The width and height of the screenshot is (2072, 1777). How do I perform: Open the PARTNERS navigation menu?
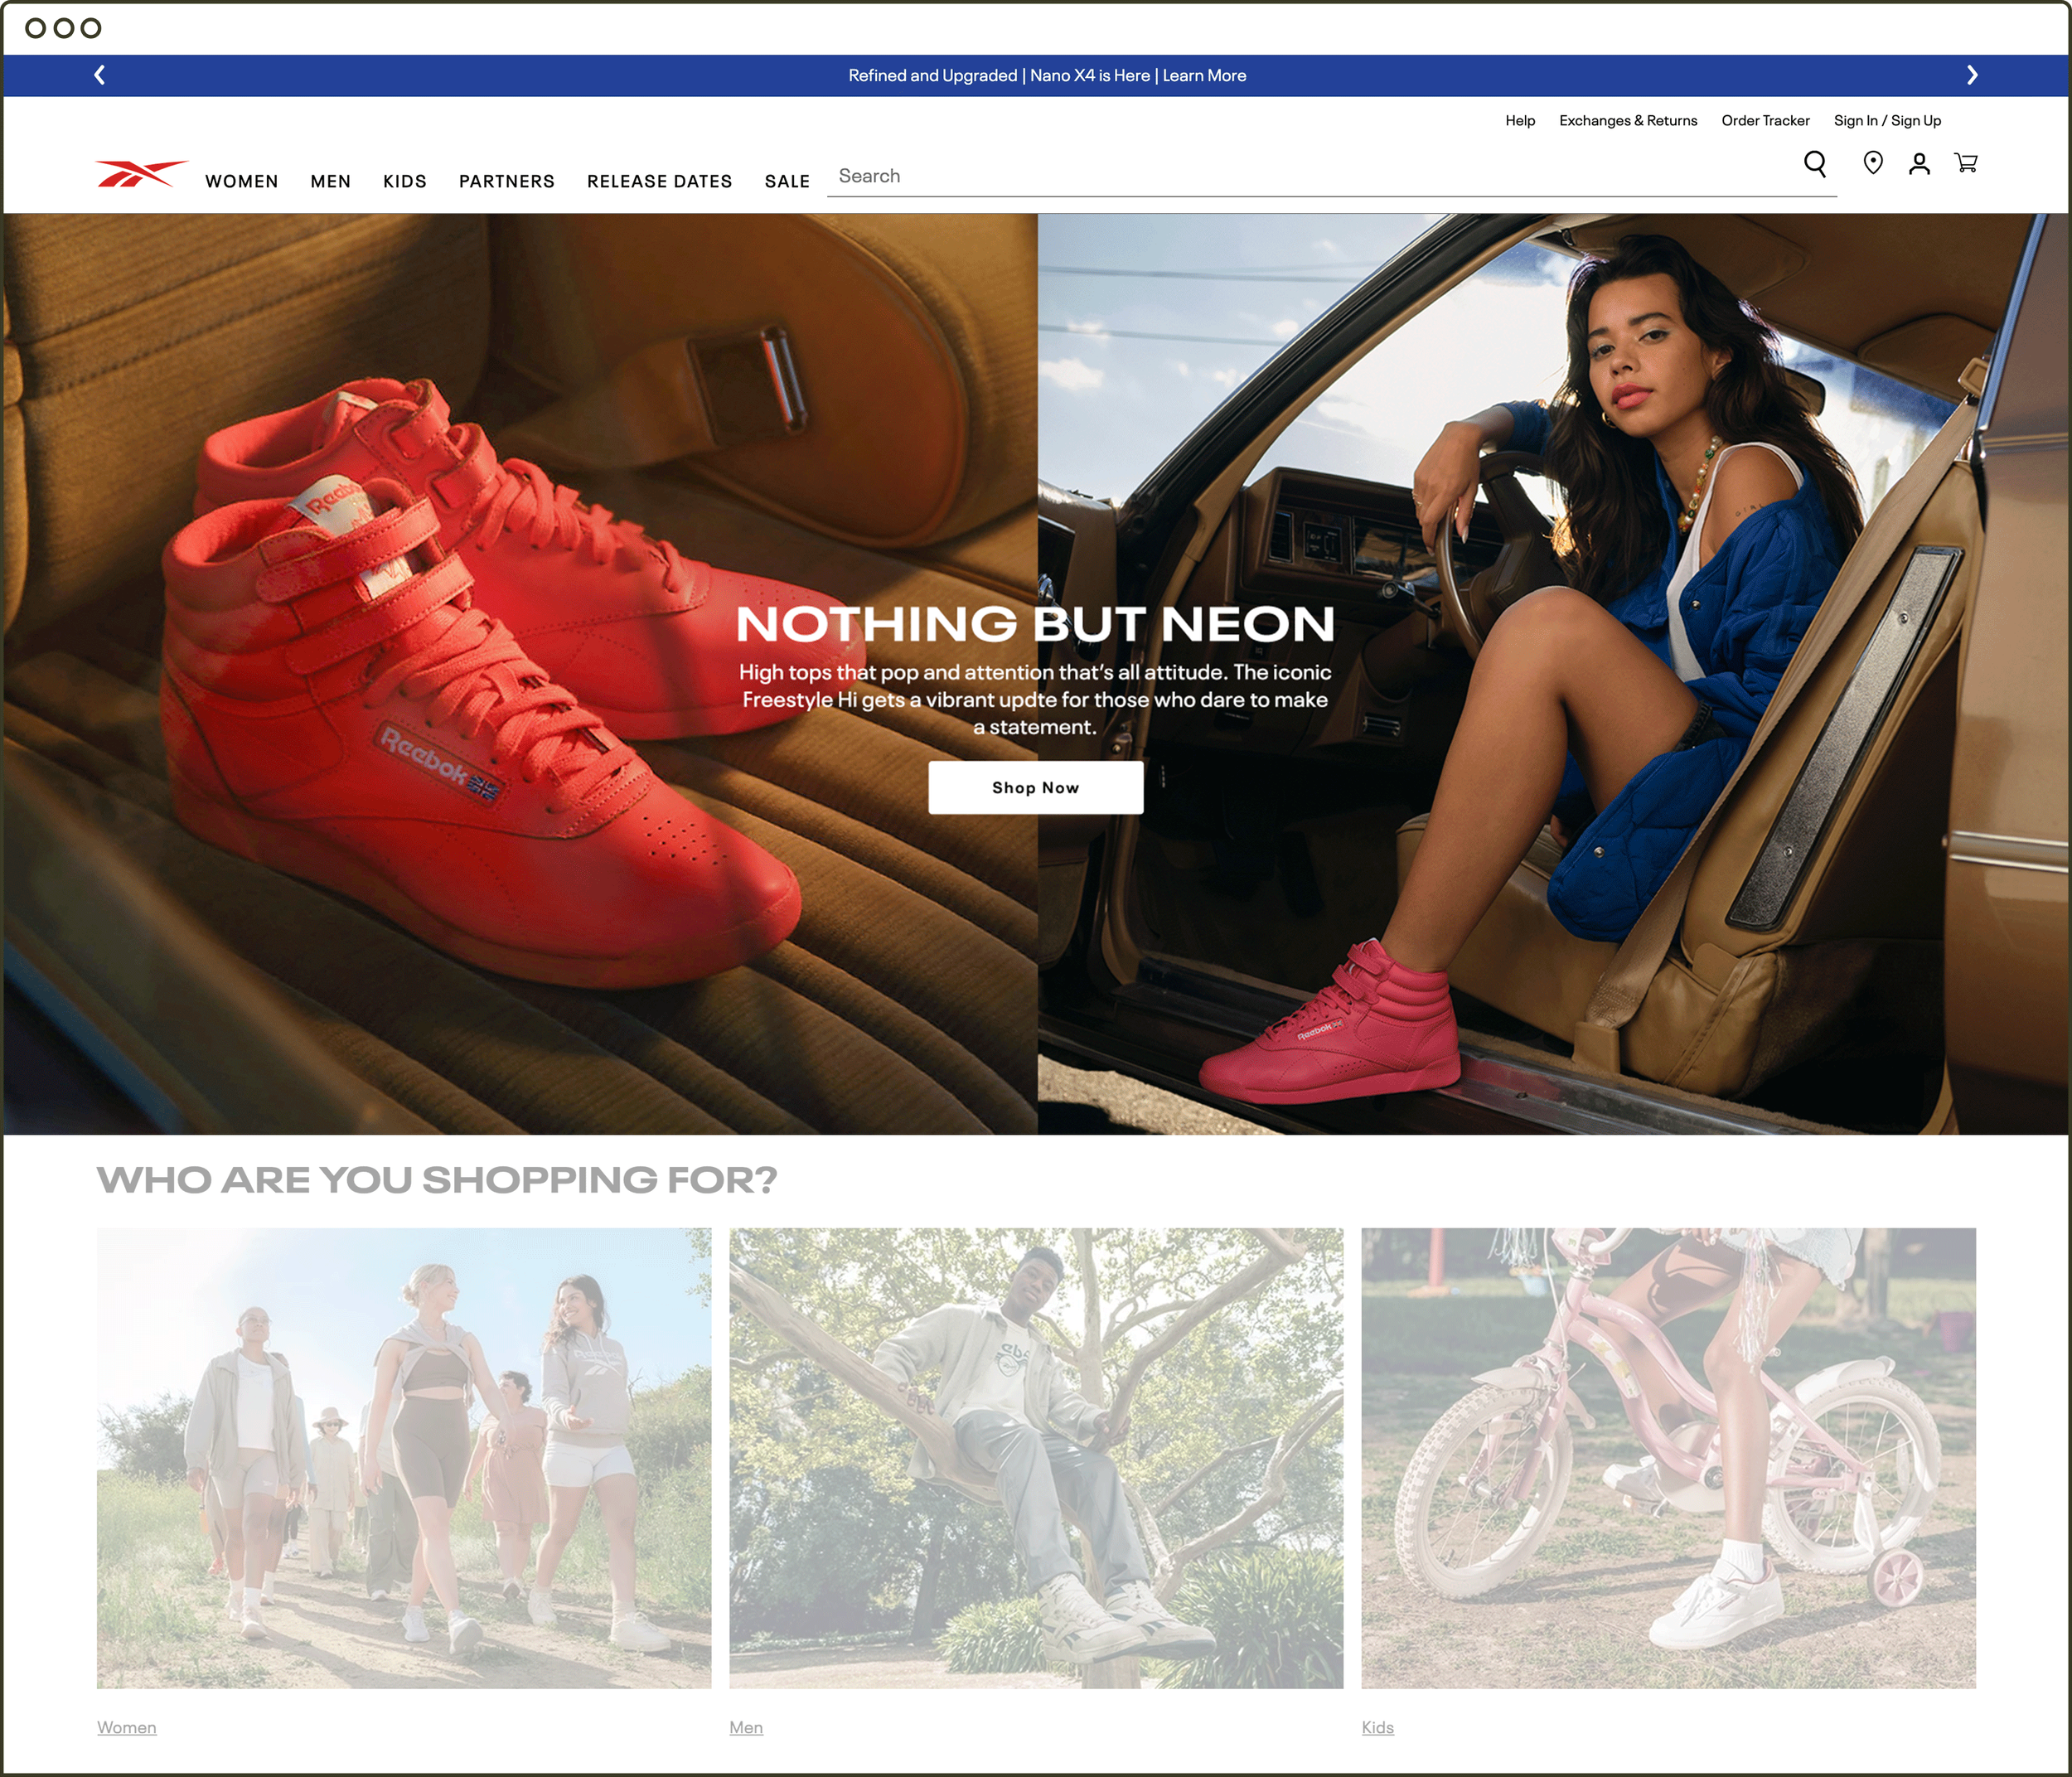[x=507, y=181]
